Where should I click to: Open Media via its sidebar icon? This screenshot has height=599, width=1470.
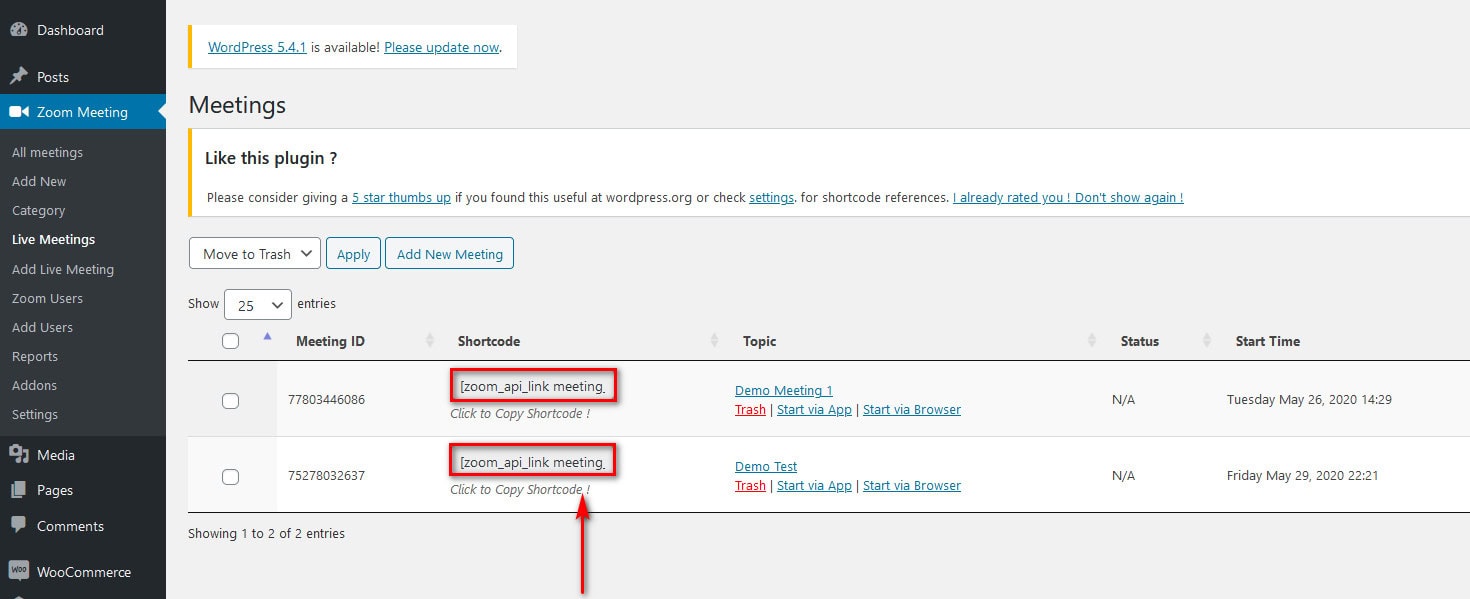pyautogui.click(x=19, y=454)
